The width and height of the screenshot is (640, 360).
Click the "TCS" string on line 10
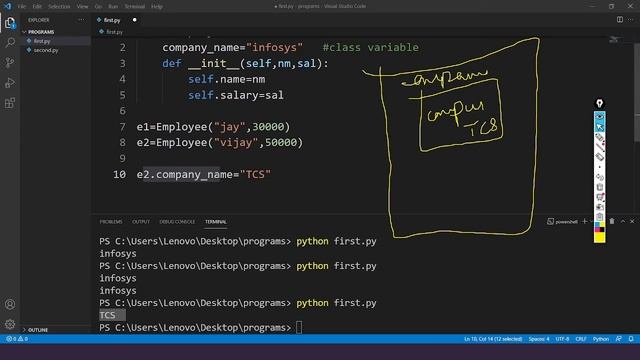[x=255, y=174]
